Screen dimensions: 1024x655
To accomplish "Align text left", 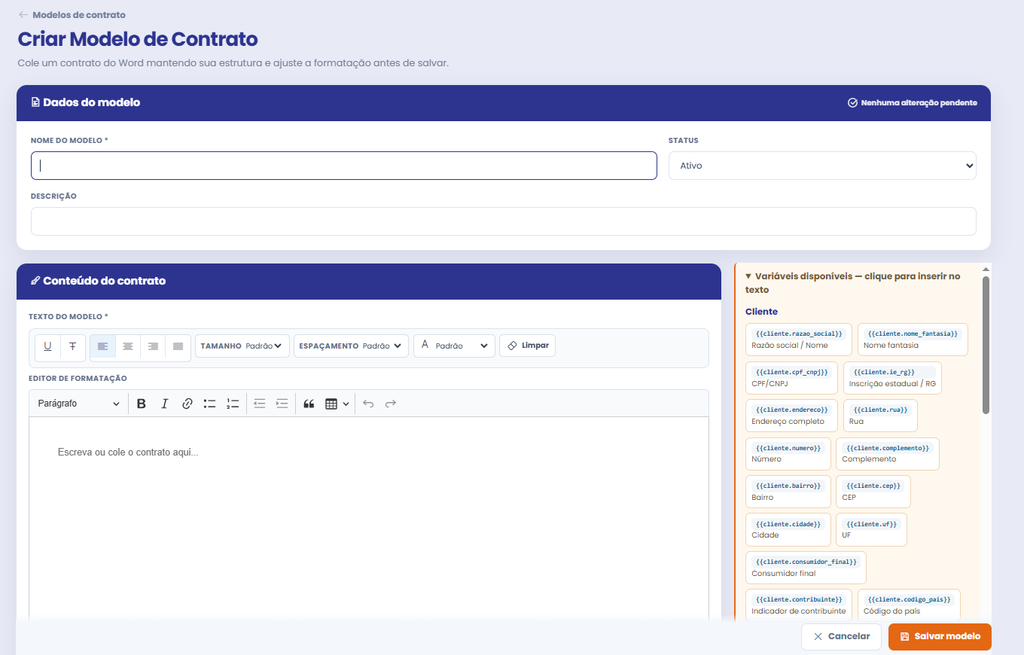I will [103, 346].
